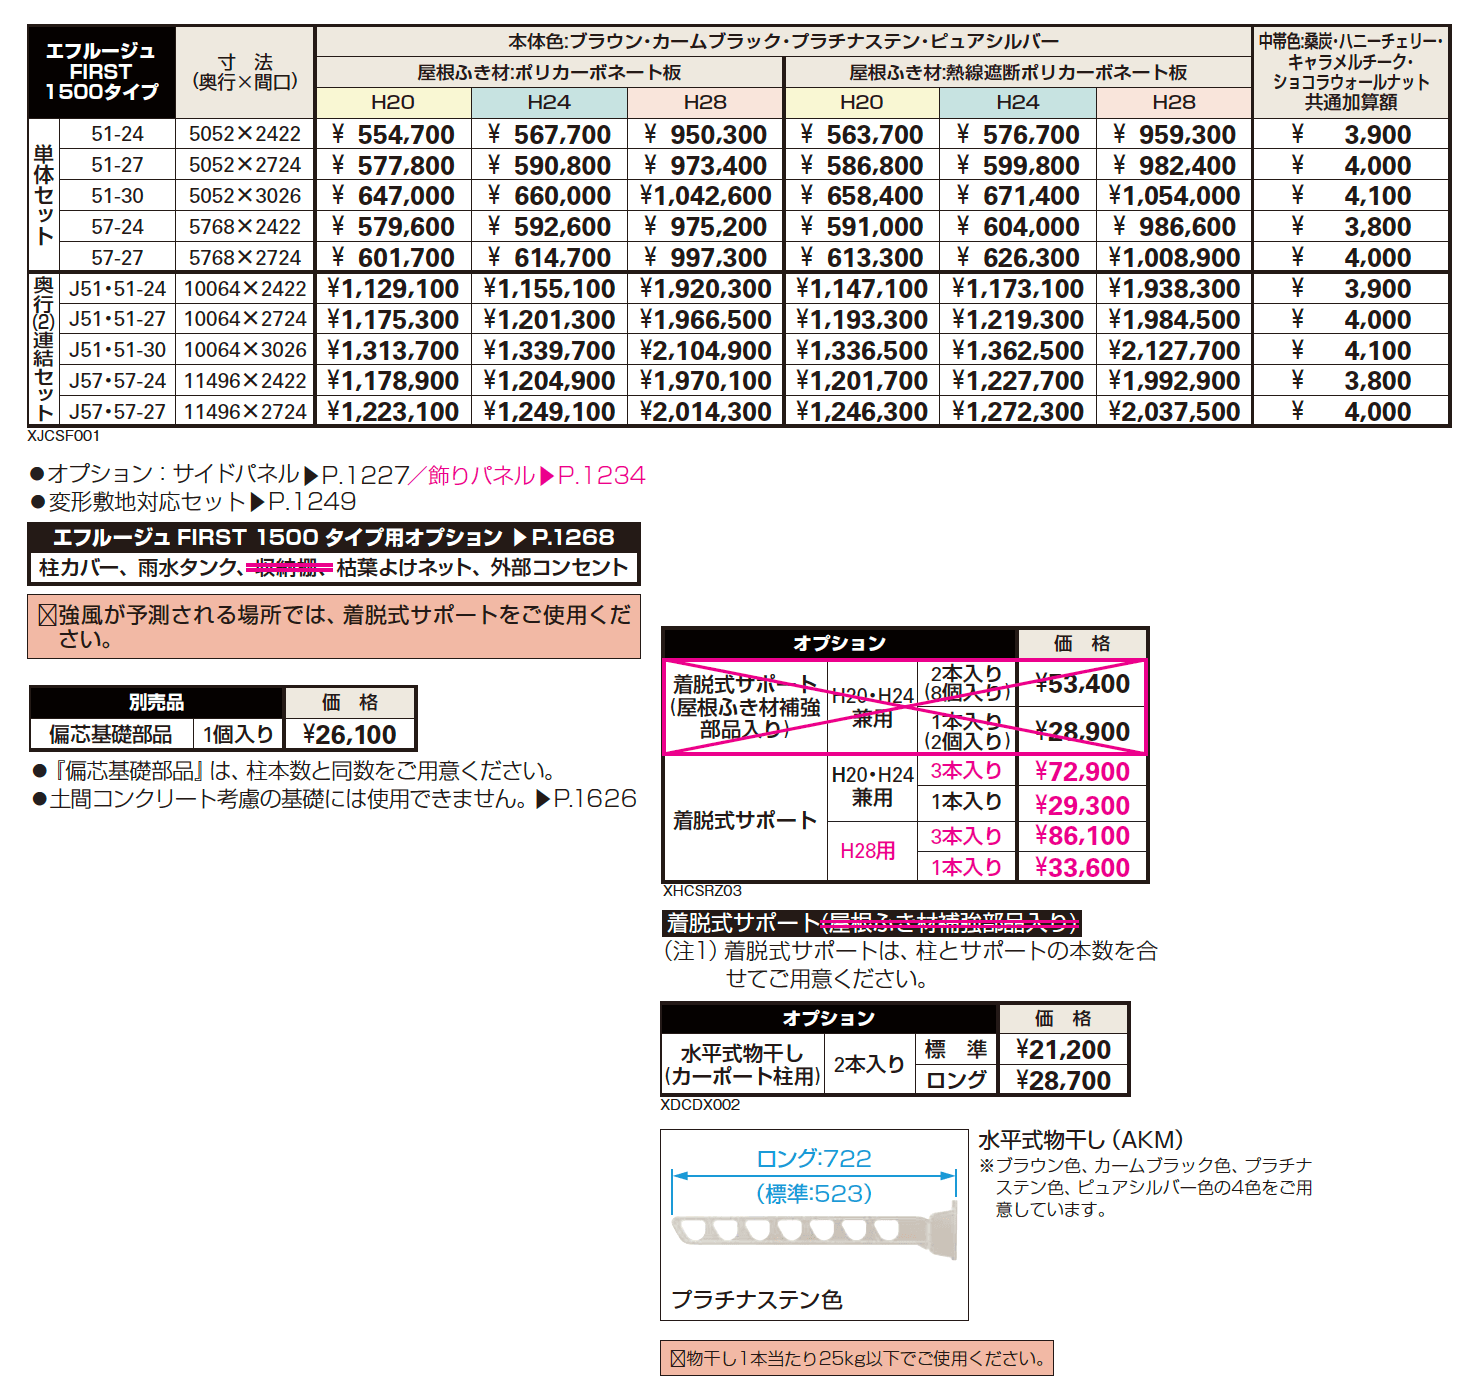Select price ¥2,037,500
Screen dimensions: 1474x1399
[1174, 412]
